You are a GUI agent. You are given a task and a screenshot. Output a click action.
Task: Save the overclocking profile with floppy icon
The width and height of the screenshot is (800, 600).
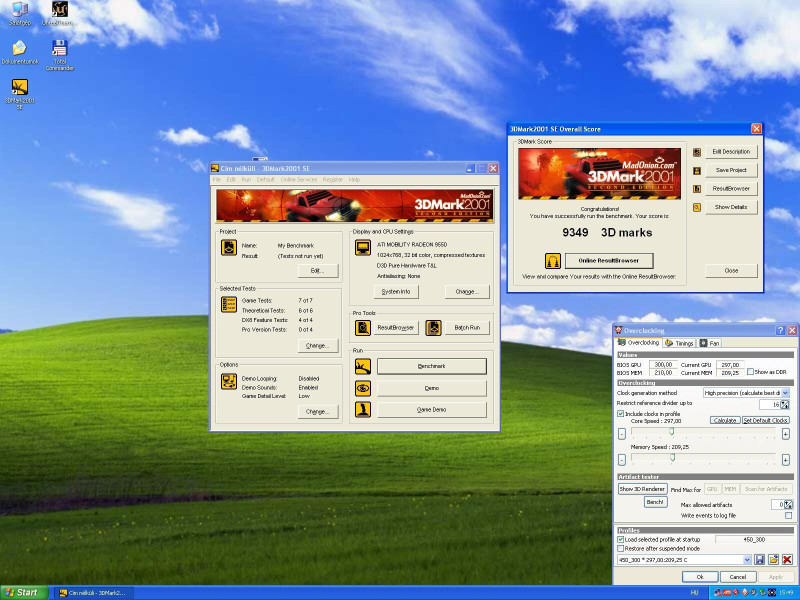760,560
